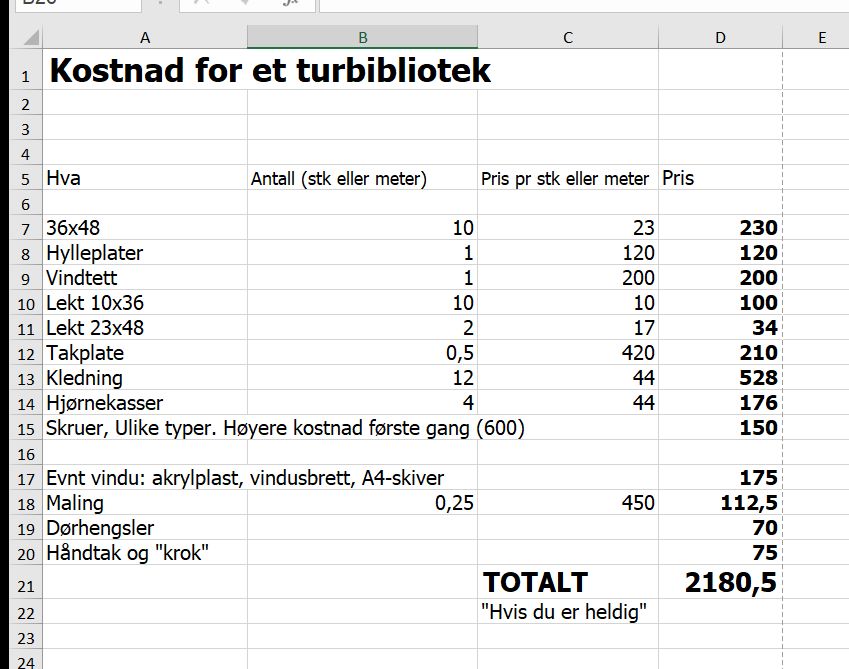Click the title 'Kostnad for et turbibliotek'

pyautogui.click(x=270, y=70)
